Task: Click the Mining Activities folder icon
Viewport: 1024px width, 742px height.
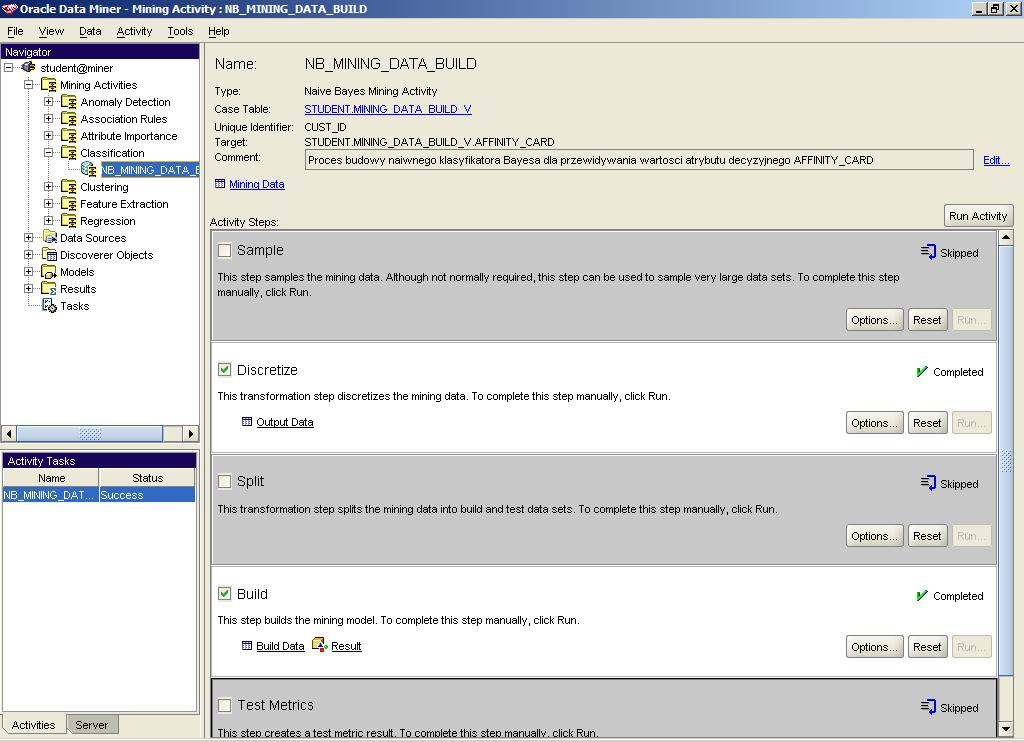Action: pyautogui.click(x=48, y=84)
